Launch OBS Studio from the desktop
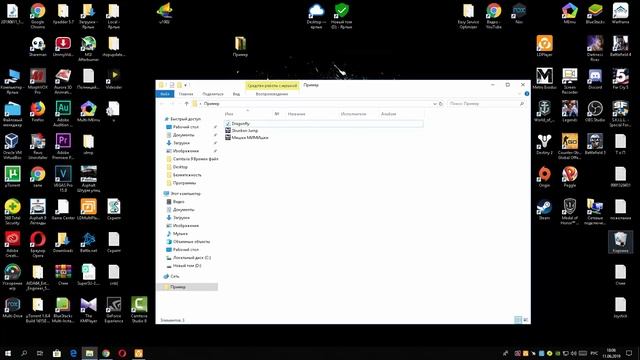640x360 pixels. click(x=595, y=111)
